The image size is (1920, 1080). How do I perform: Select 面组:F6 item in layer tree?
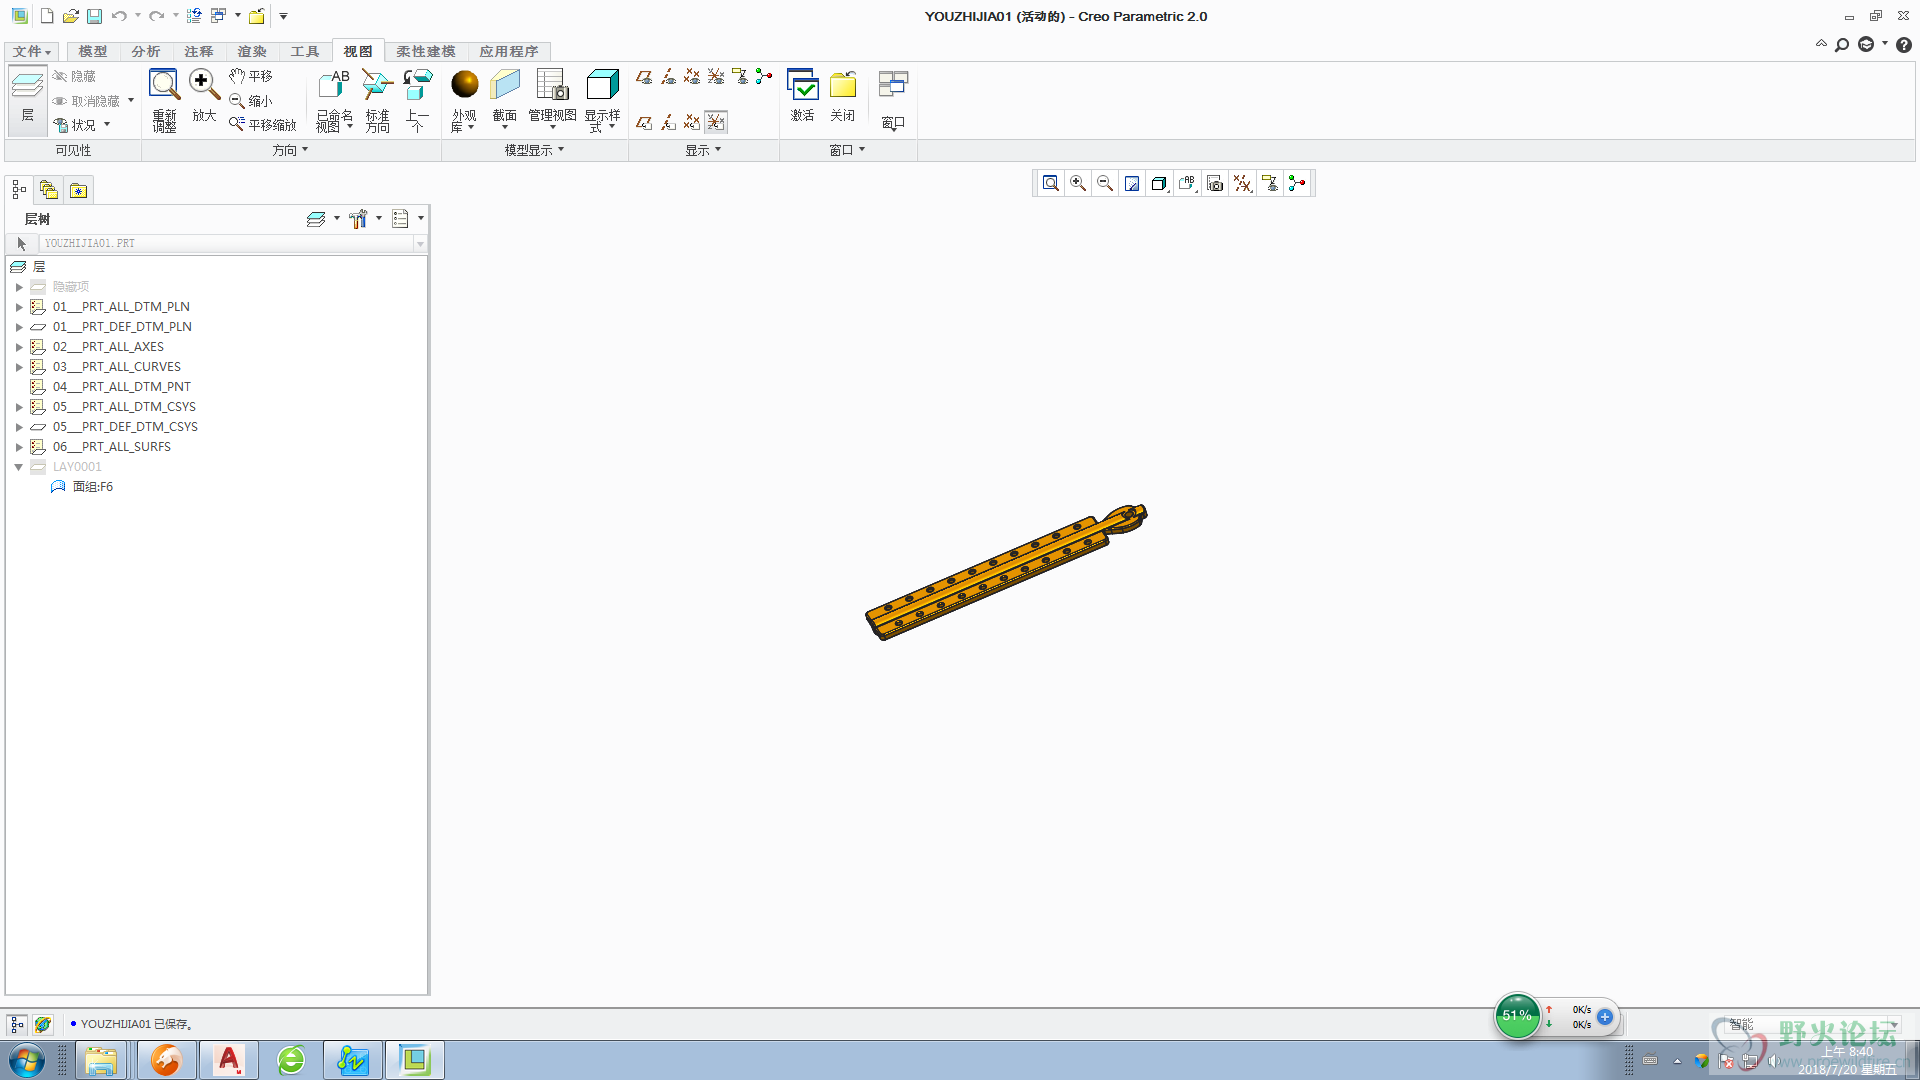tap(92, 487)
